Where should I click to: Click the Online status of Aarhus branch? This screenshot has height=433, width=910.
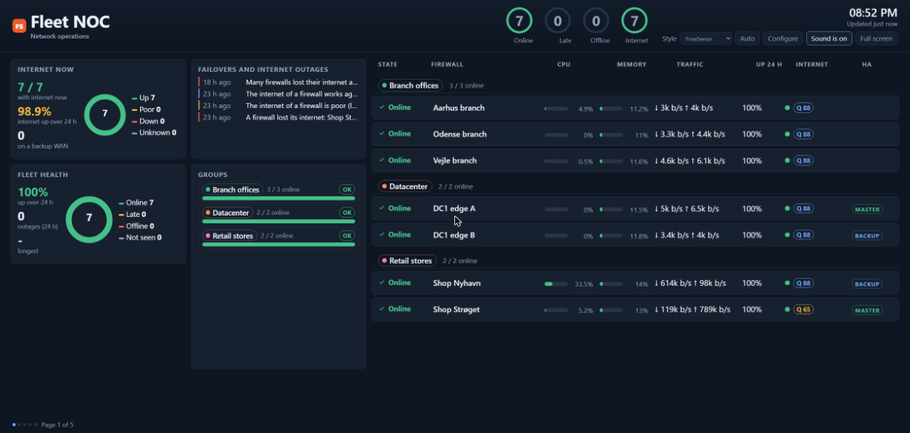tap(395, 107)
